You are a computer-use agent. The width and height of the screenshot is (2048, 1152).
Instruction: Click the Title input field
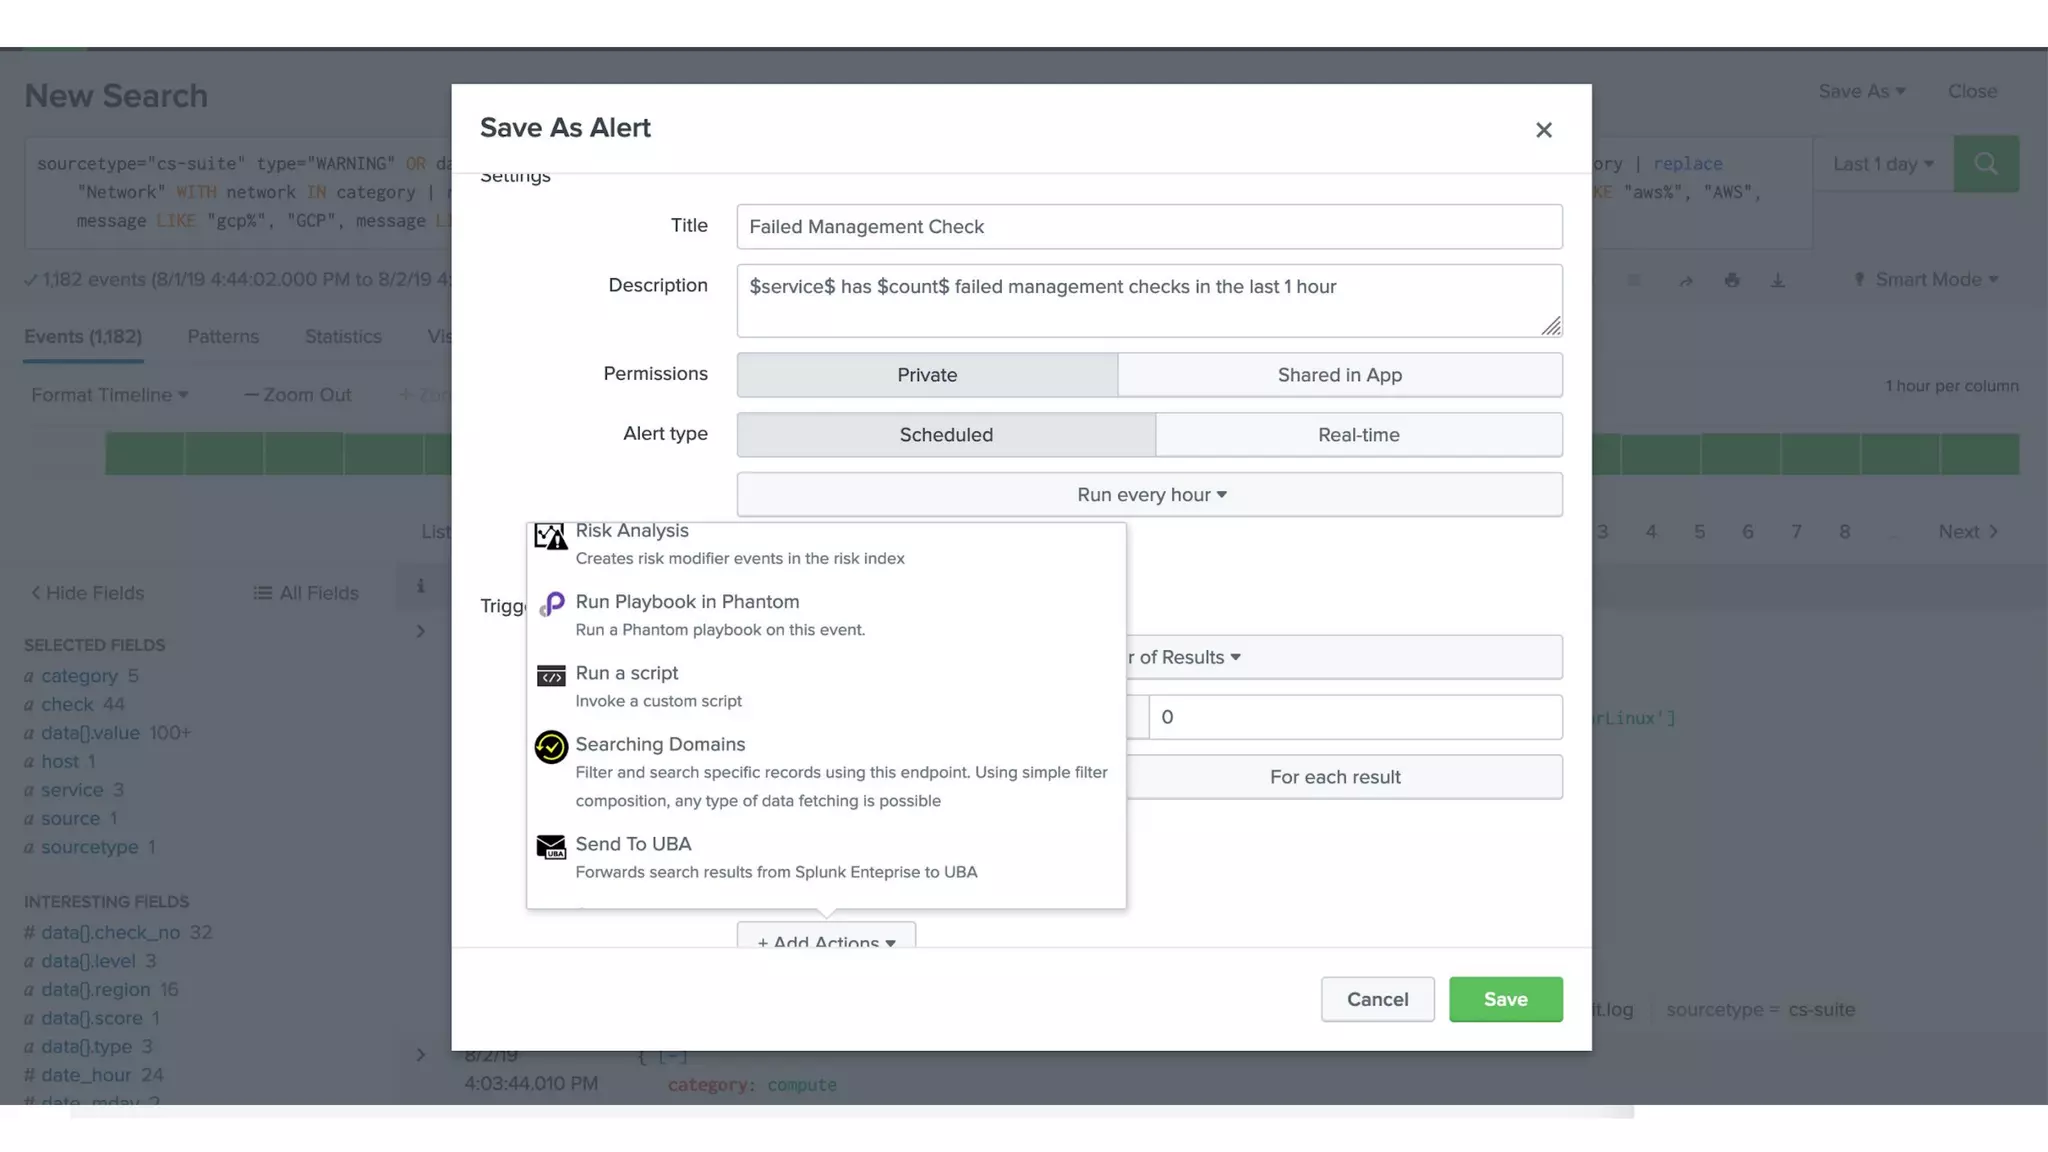1149,227
